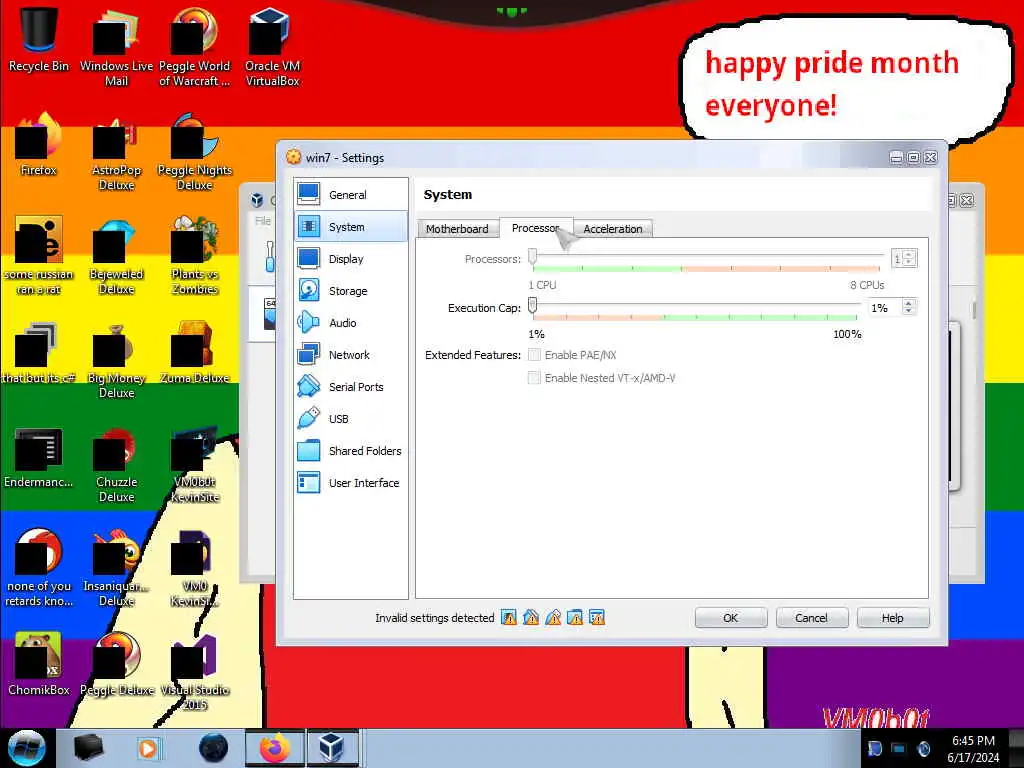Select Firefox desktop icon
The image size is (1024, 768).
coord(39,145)
